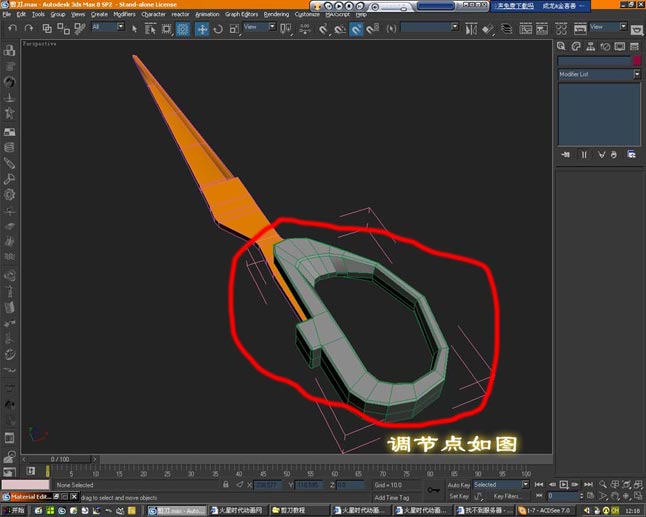Activate the Select and Link tool
Viewport: 646px width, 517px height.
pos(47,28)
